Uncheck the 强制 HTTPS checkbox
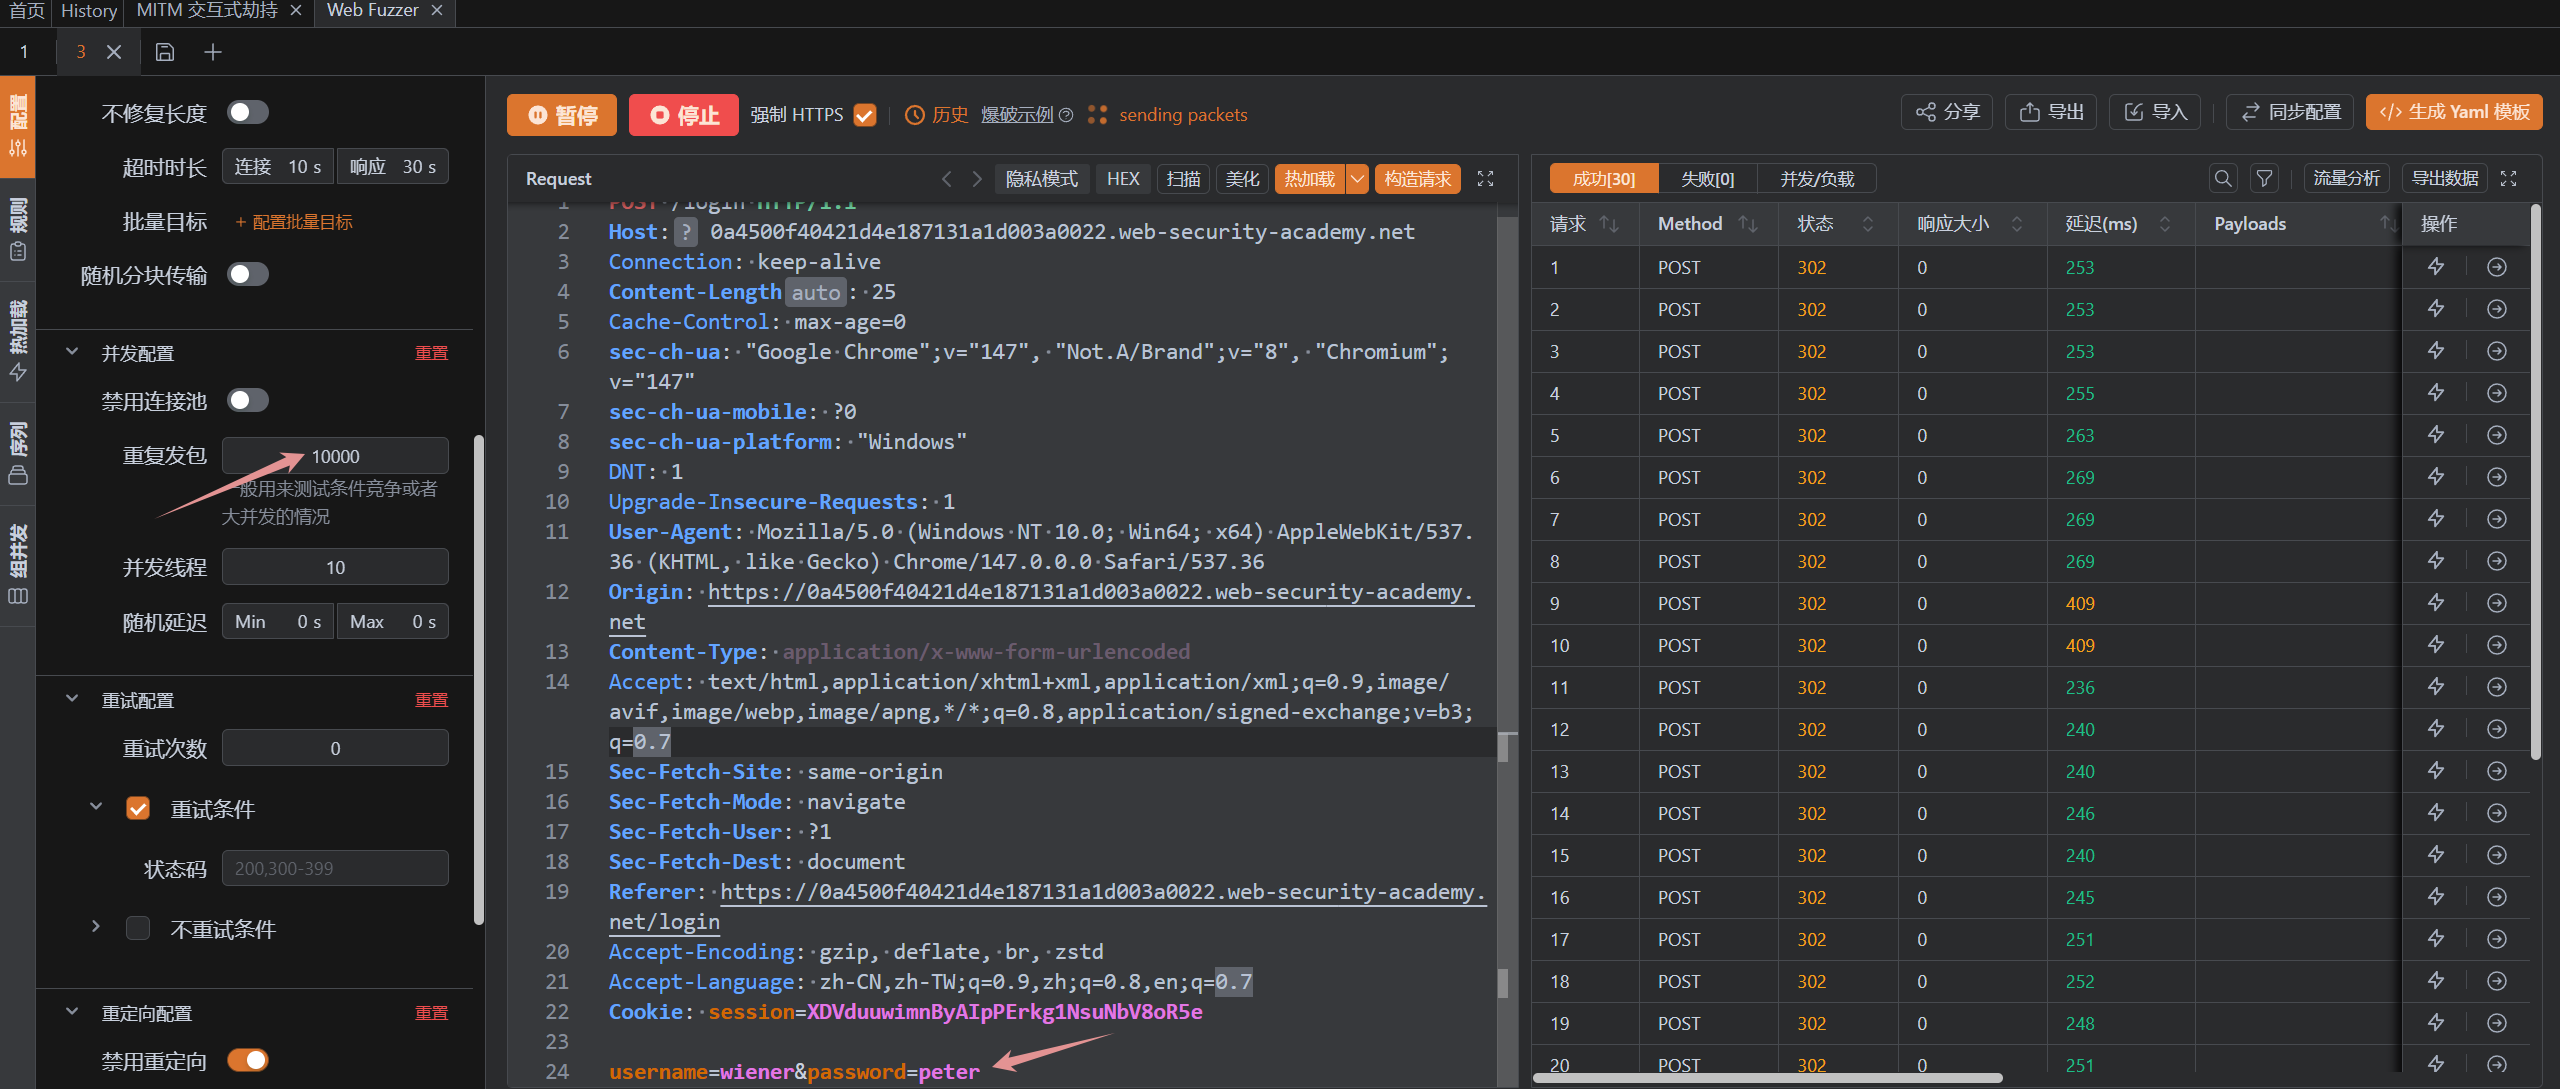Viewport: 2560px width, 1089px height. [x=865, y=115]
